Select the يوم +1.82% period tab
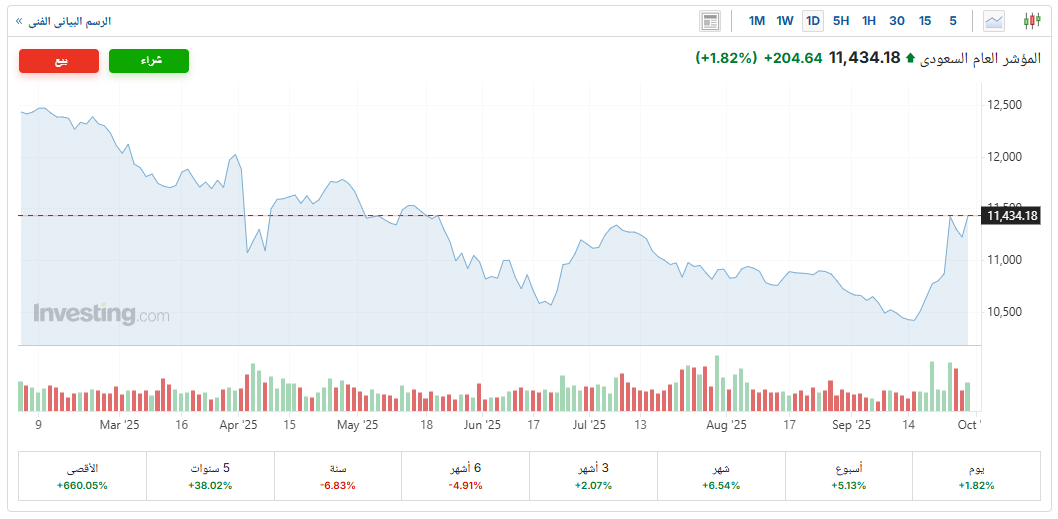The image size is (1058, 519). pos(976,476)
